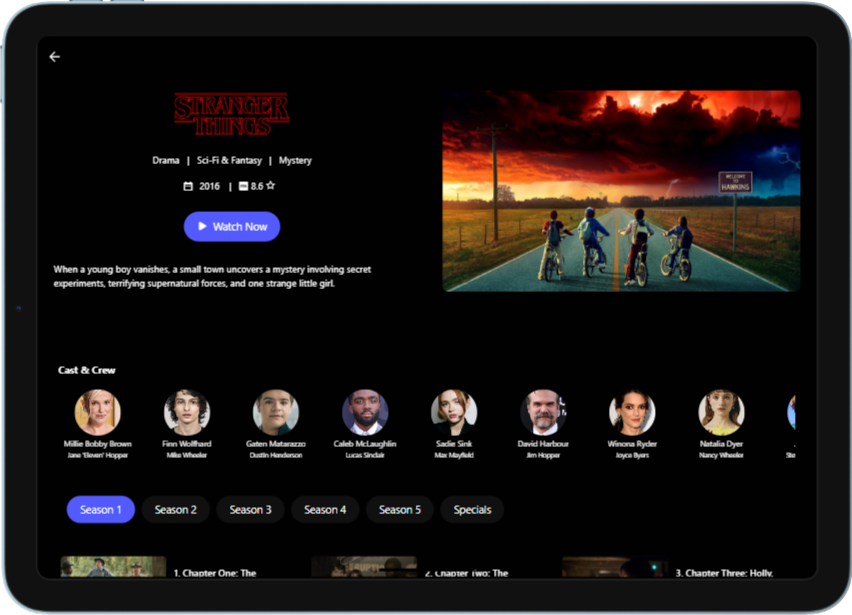This screenshot has height=615, width=852.
Task: Open the Drama genre link
Action: click(166, 160)
